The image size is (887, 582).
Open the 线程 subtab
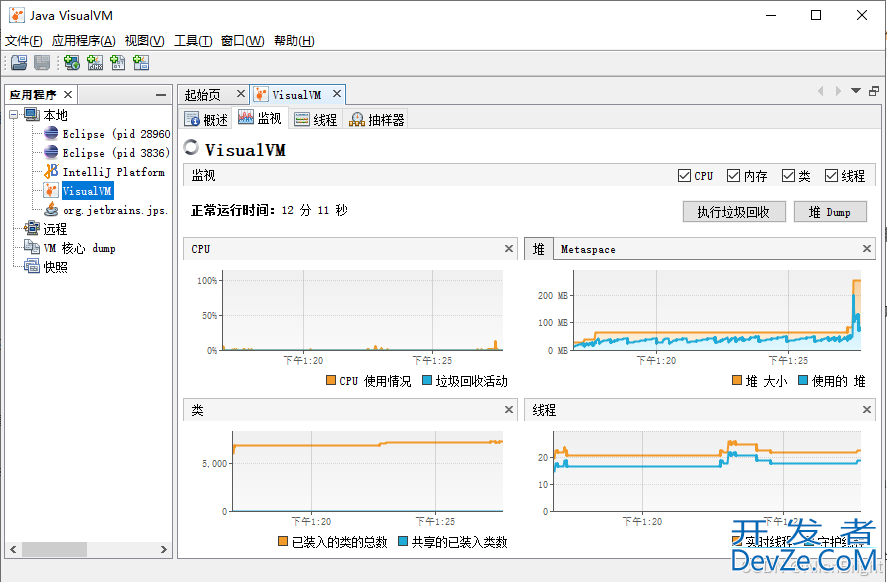pos(316,119)
